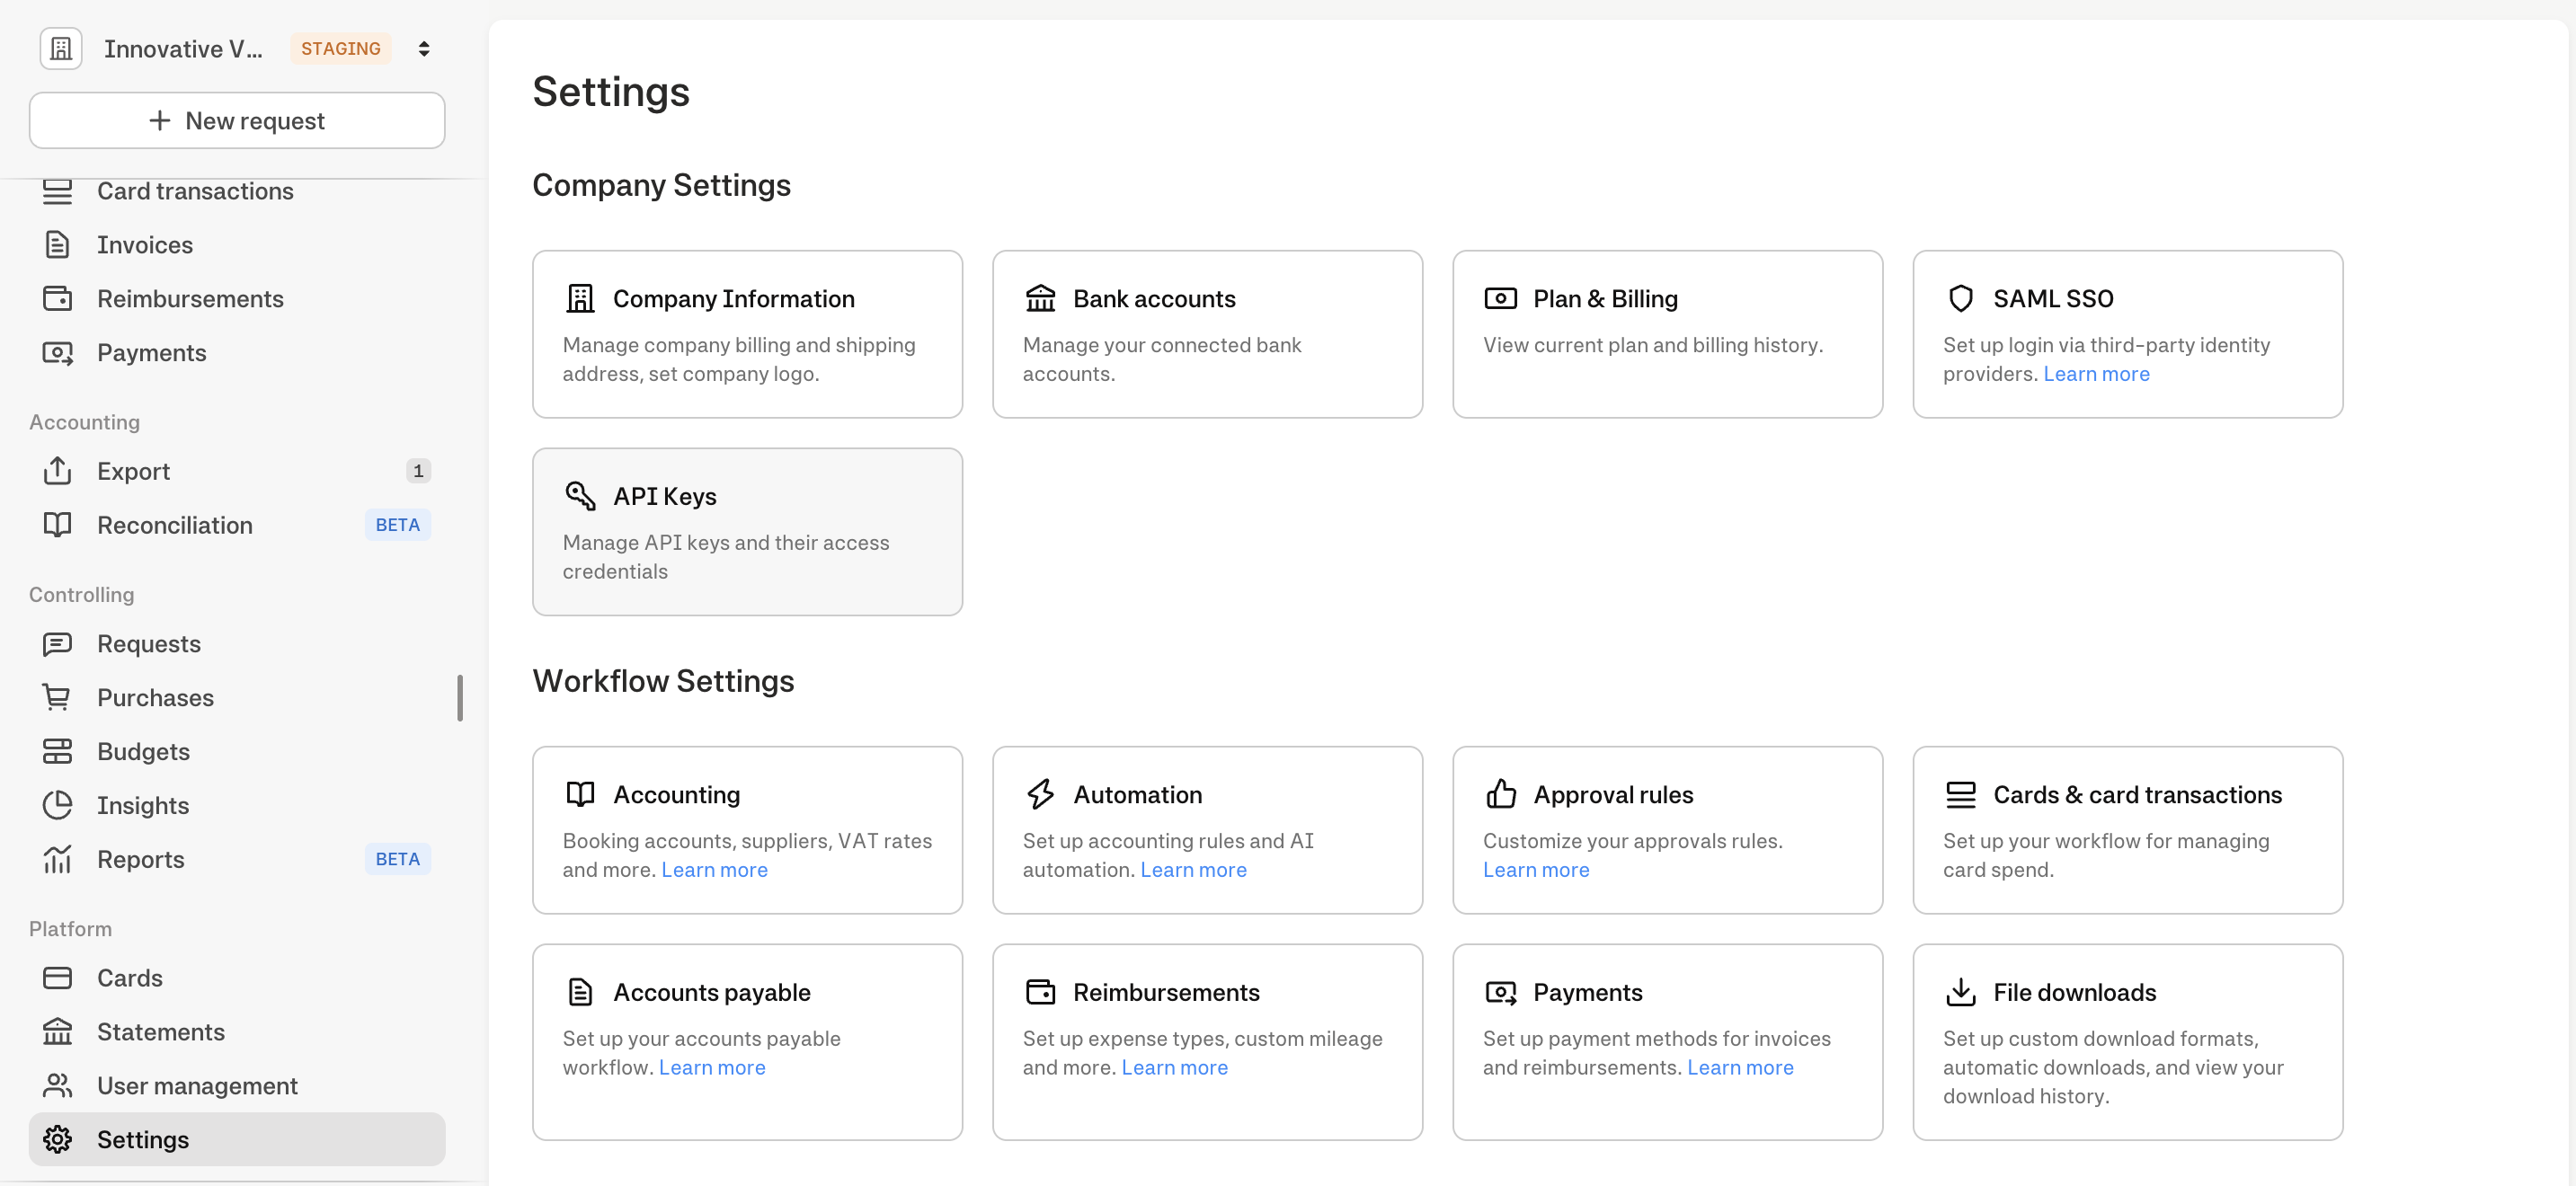This screenshot has height=1186, width=2576.
Task: Select the Card transactions icon in sidebar
Action: pos(57,190)
